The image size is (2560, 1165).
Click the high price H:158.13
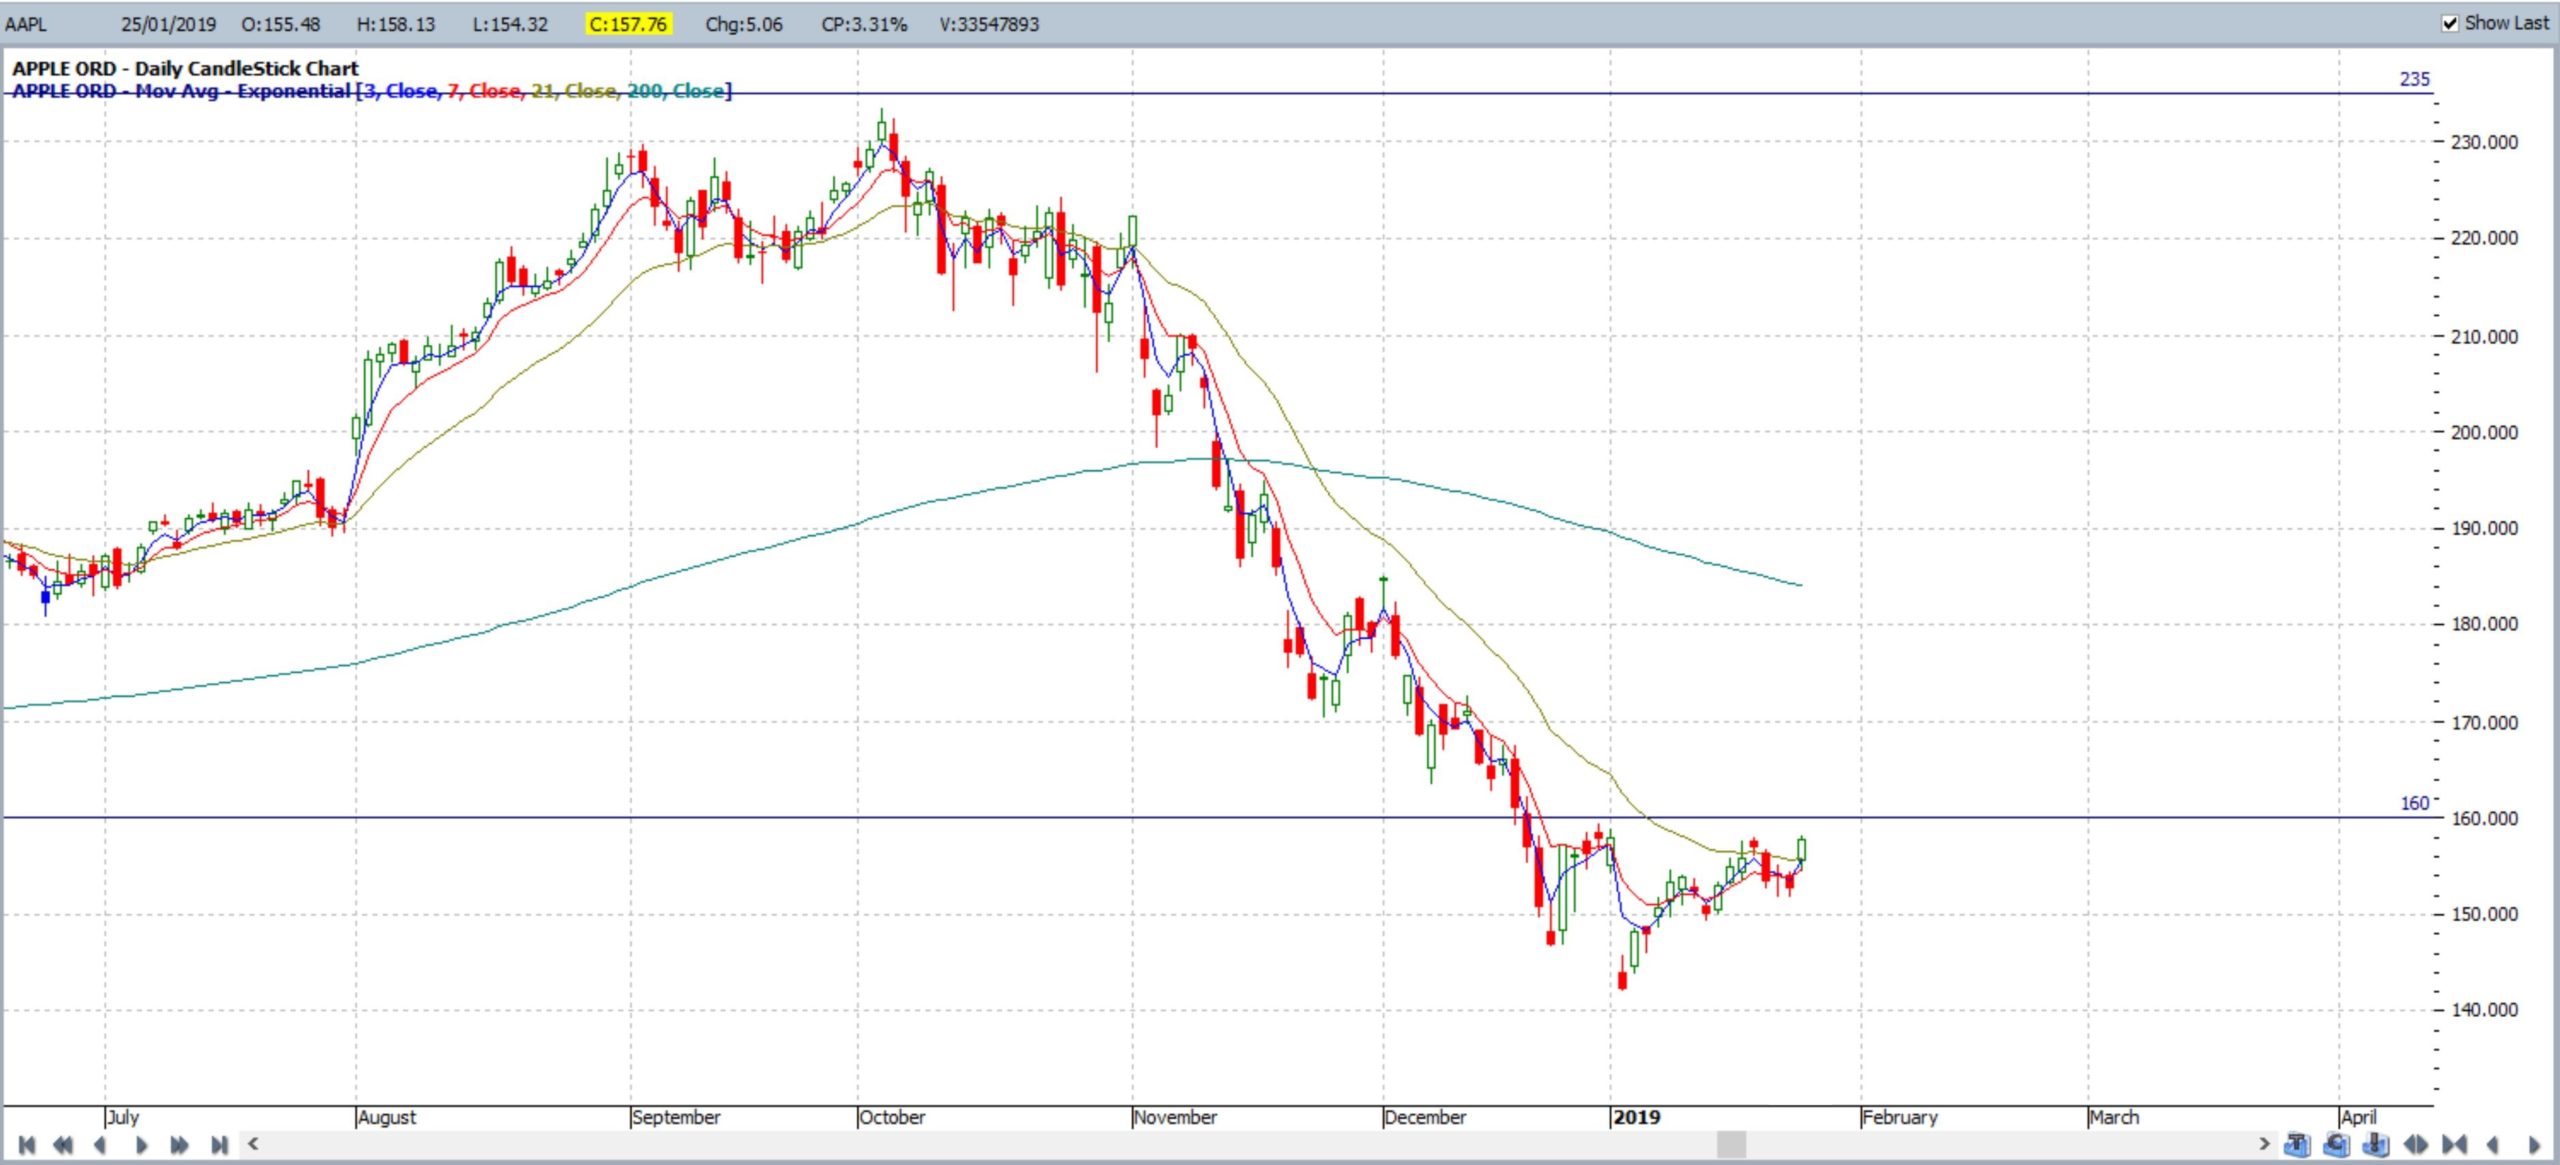pyautogui.click(x=396, y=24)
